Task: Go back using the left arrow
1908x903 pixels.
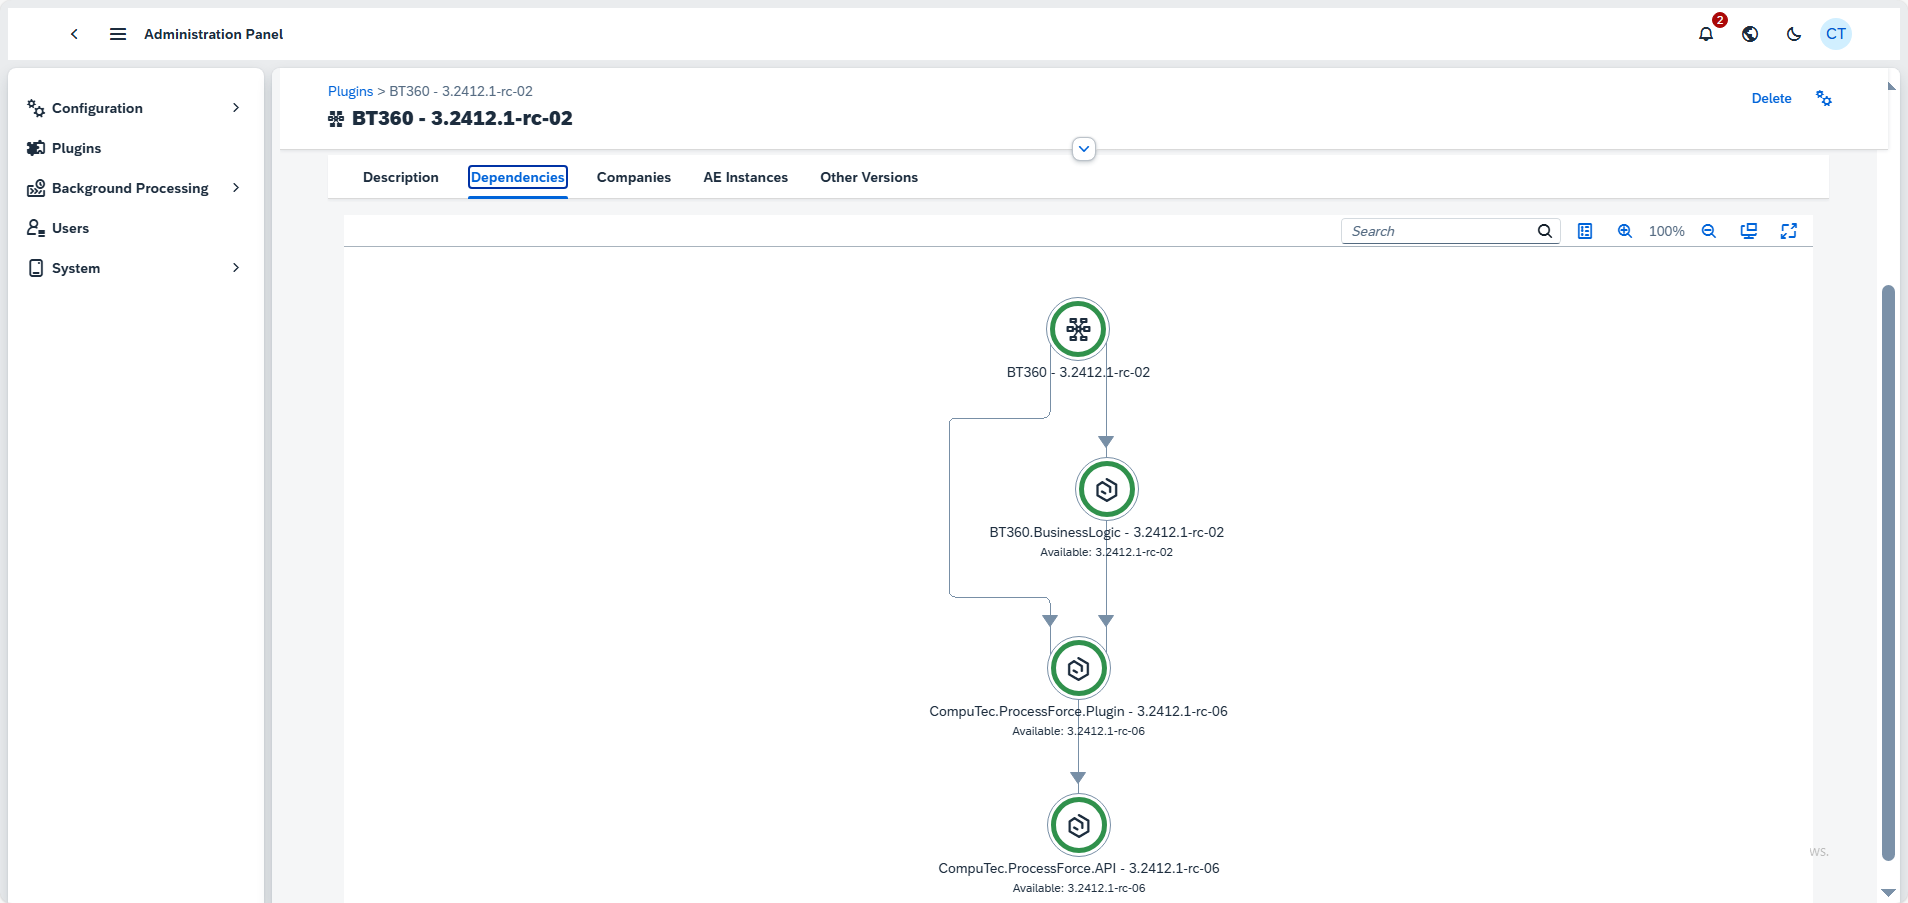Action: point(74,34)
